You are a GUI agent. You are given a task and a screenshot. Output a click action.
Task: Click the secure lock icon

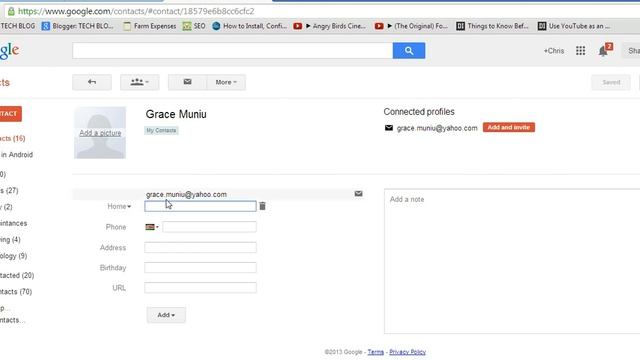tap(11, 11)
